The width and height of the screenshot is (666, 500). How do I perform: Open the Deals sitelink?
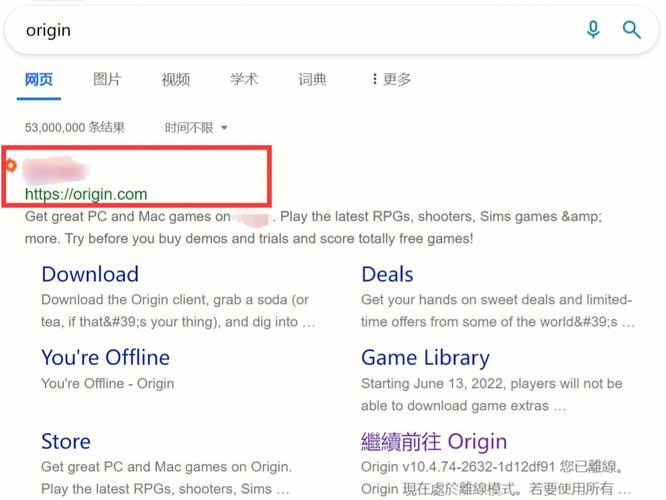click(x=387, y=274)
